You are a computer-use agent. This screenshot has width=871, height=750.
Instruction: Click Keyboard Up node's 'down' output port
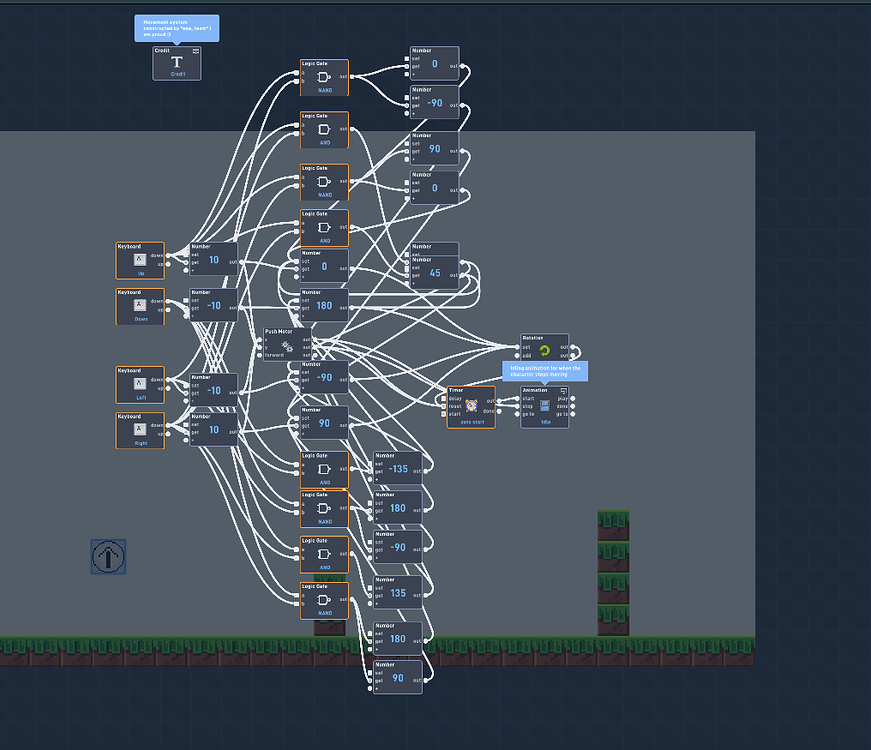(x=168, y=256)
